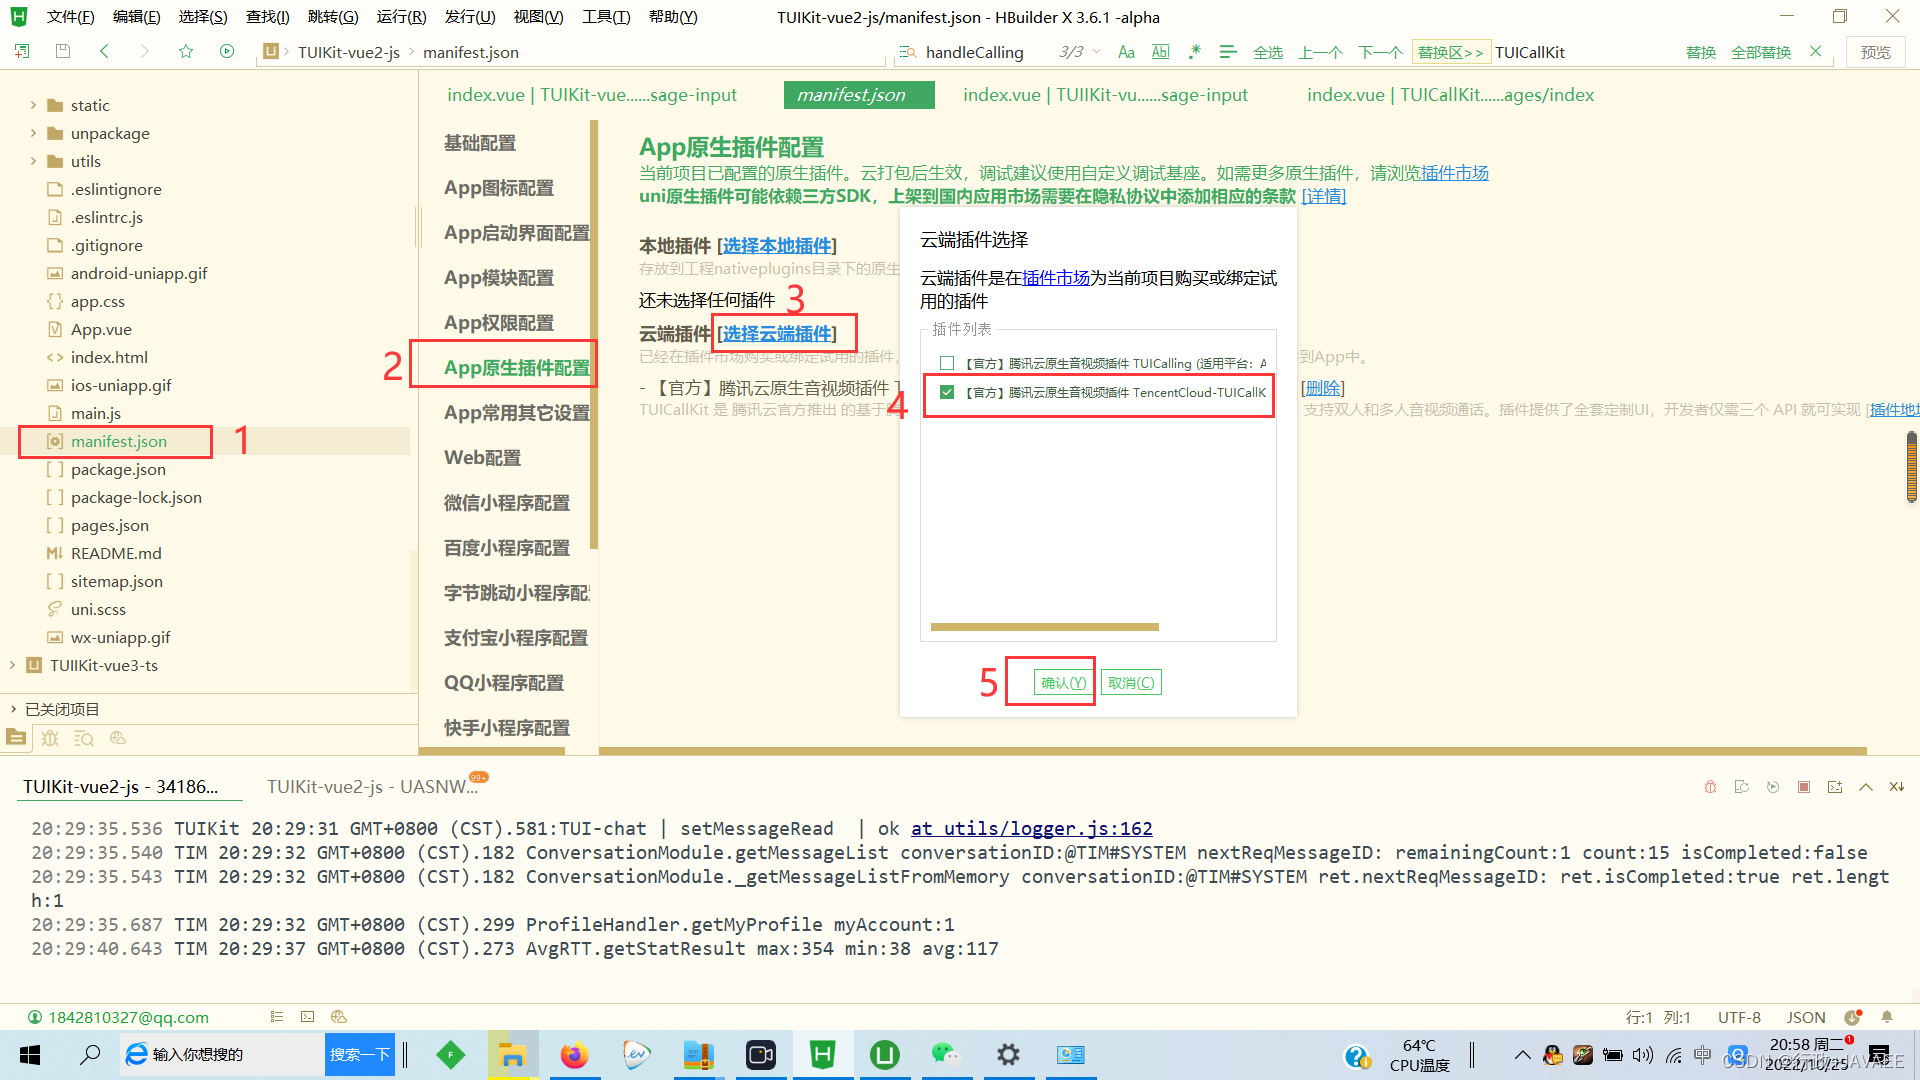Expand the static folder

[33, 105]
